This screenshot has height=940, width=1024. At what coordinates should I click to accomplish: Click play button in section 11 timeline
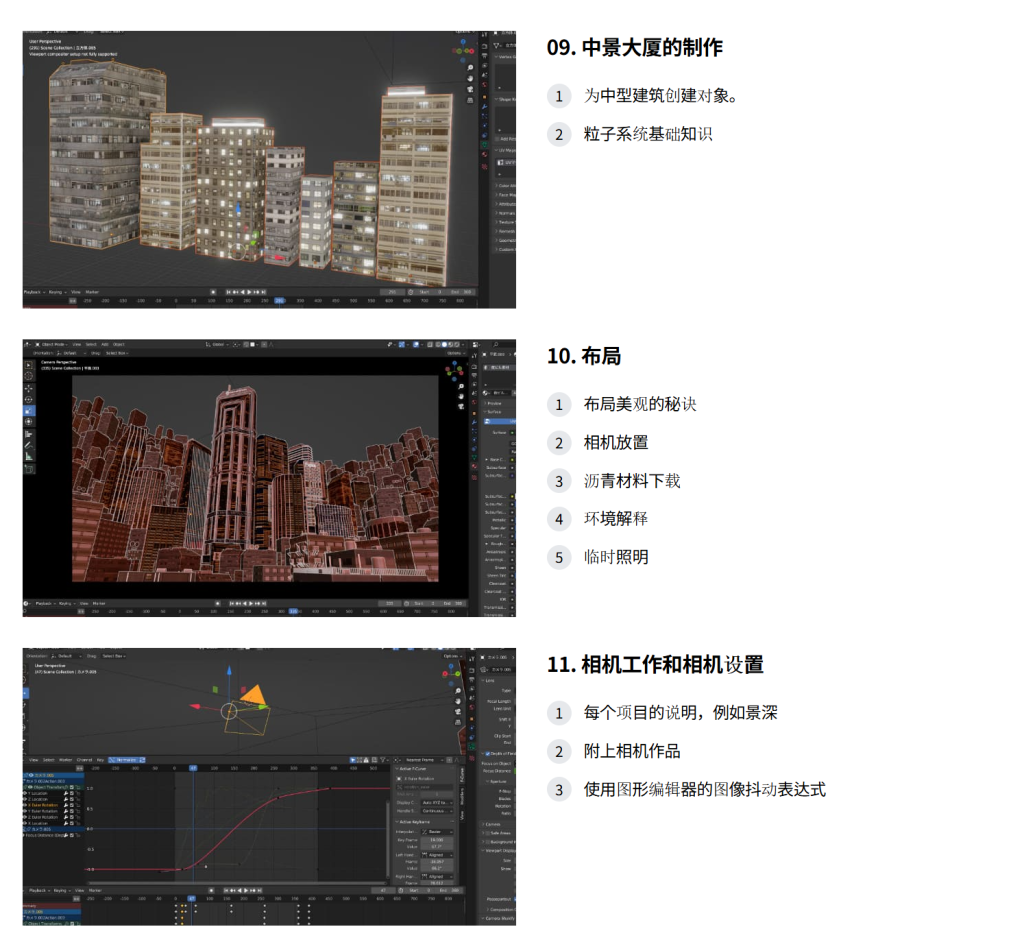(246, 890)
